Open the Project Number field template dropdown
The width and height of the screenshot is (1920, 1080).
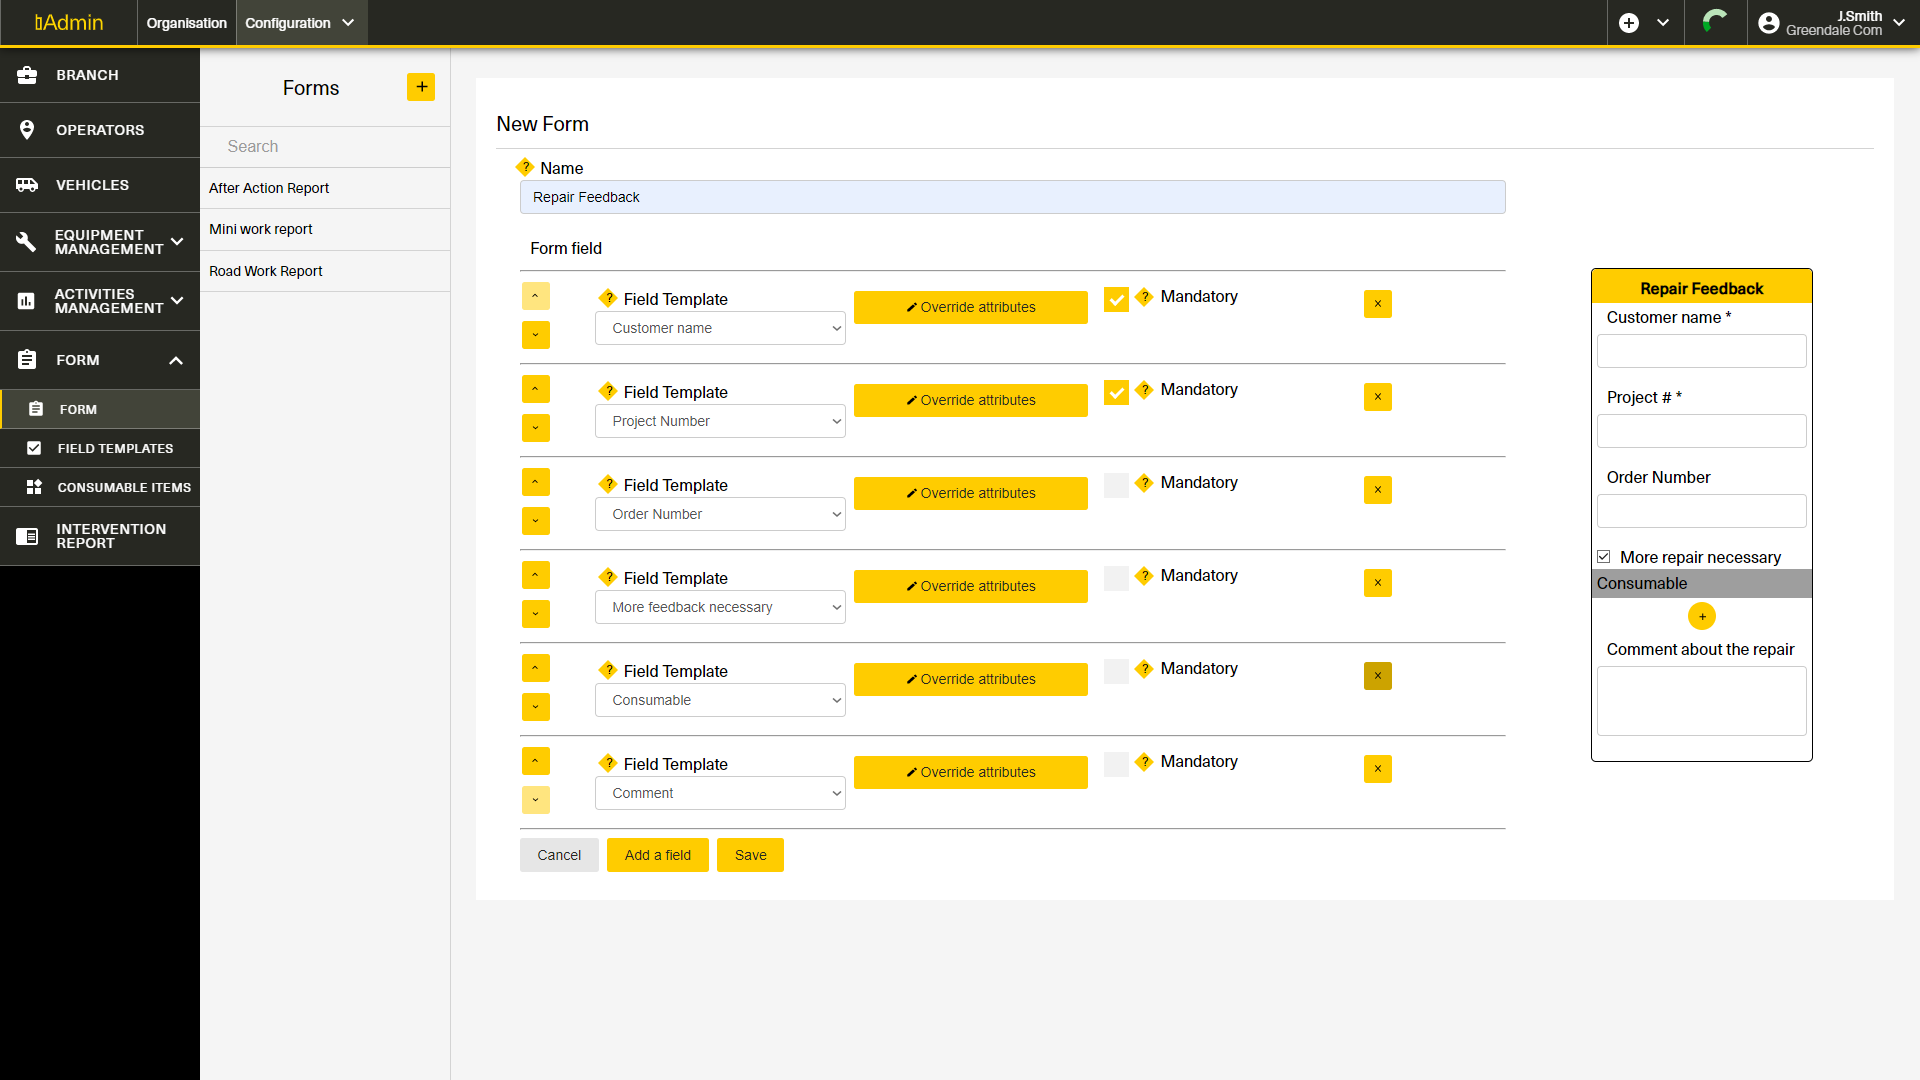point(720,421)
